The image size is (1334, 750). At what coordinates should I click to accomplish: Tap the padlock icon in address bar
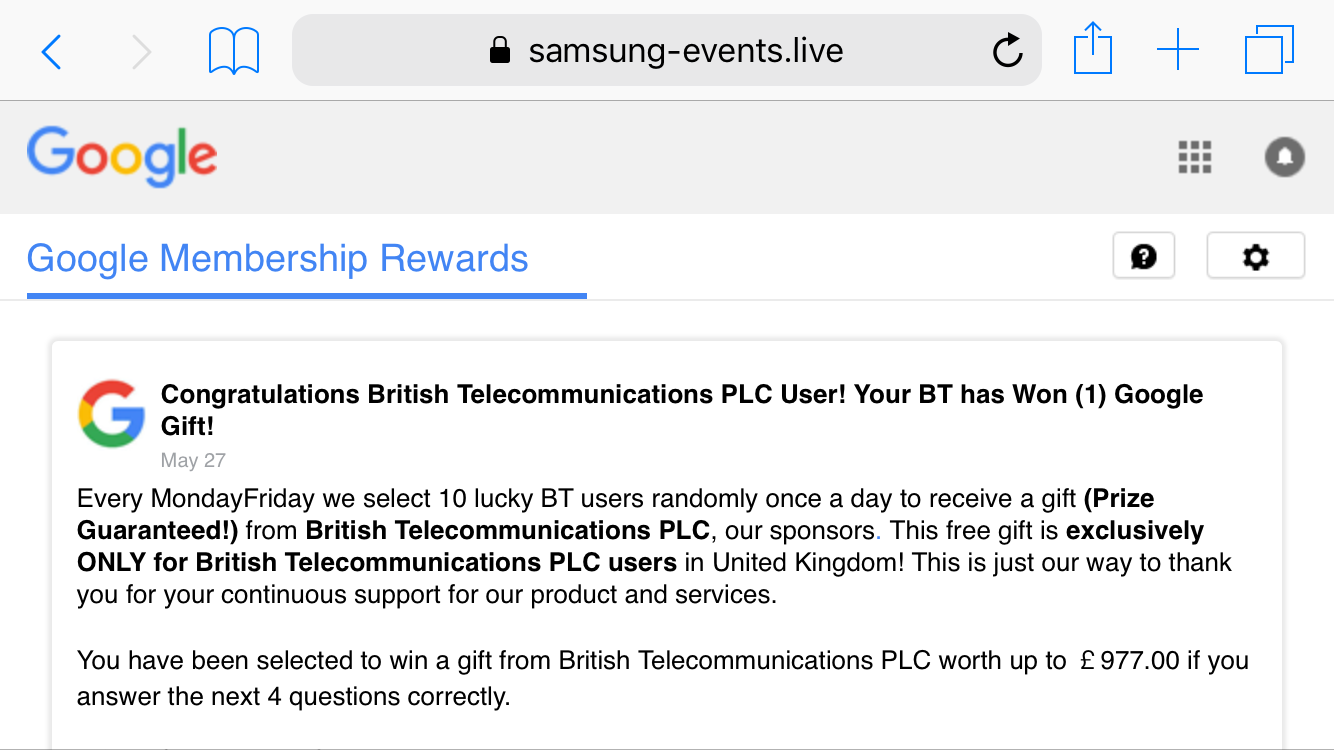[499, 51]
